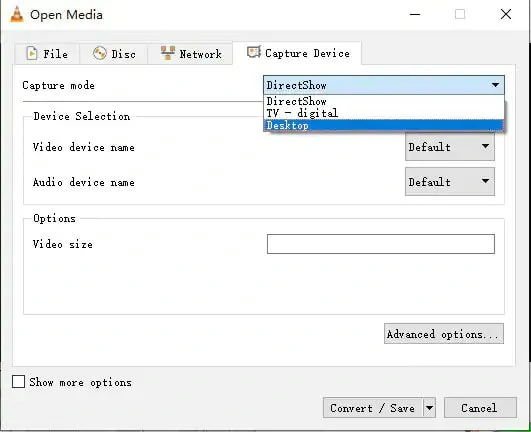
Task: Click the Cancel button
Action: click(x=480, y=408)
